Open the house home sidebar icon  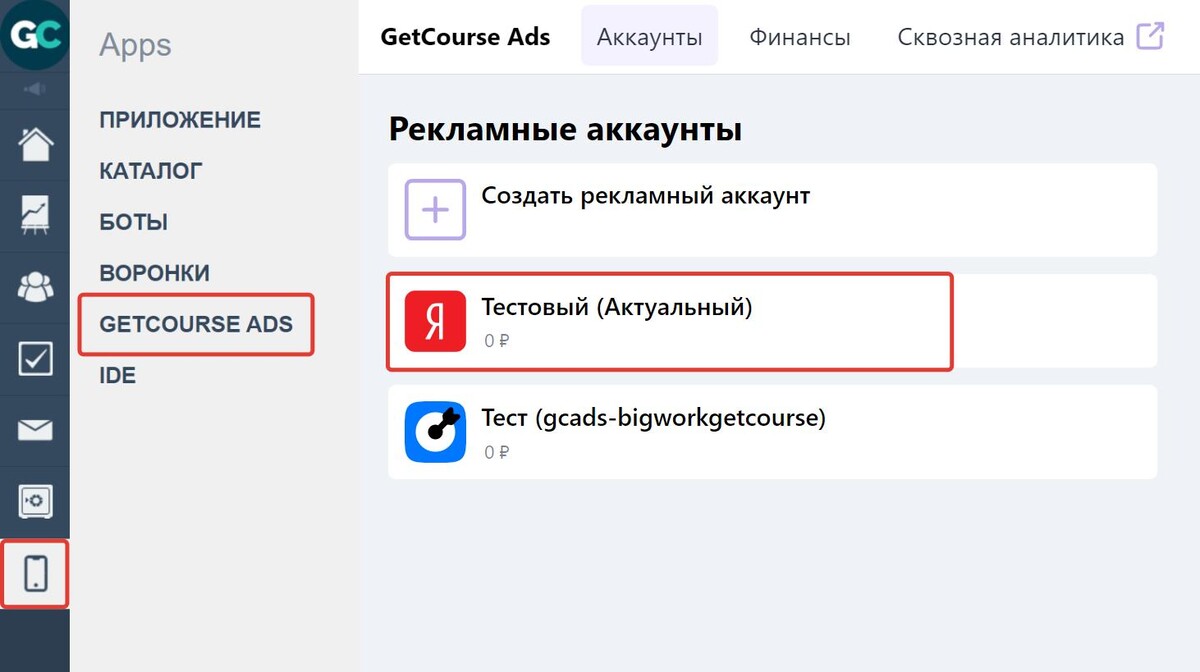pos(35,144)
